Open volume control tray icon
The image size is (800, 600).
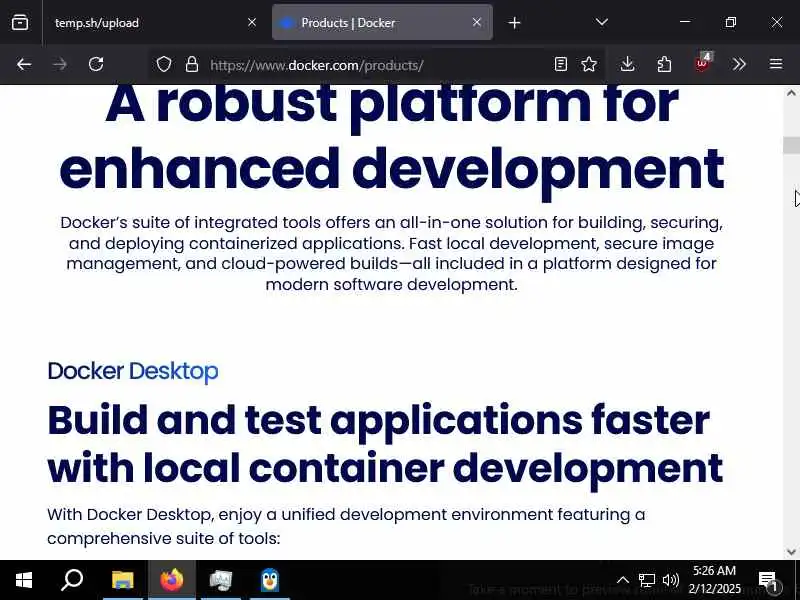tap(670, 580)
